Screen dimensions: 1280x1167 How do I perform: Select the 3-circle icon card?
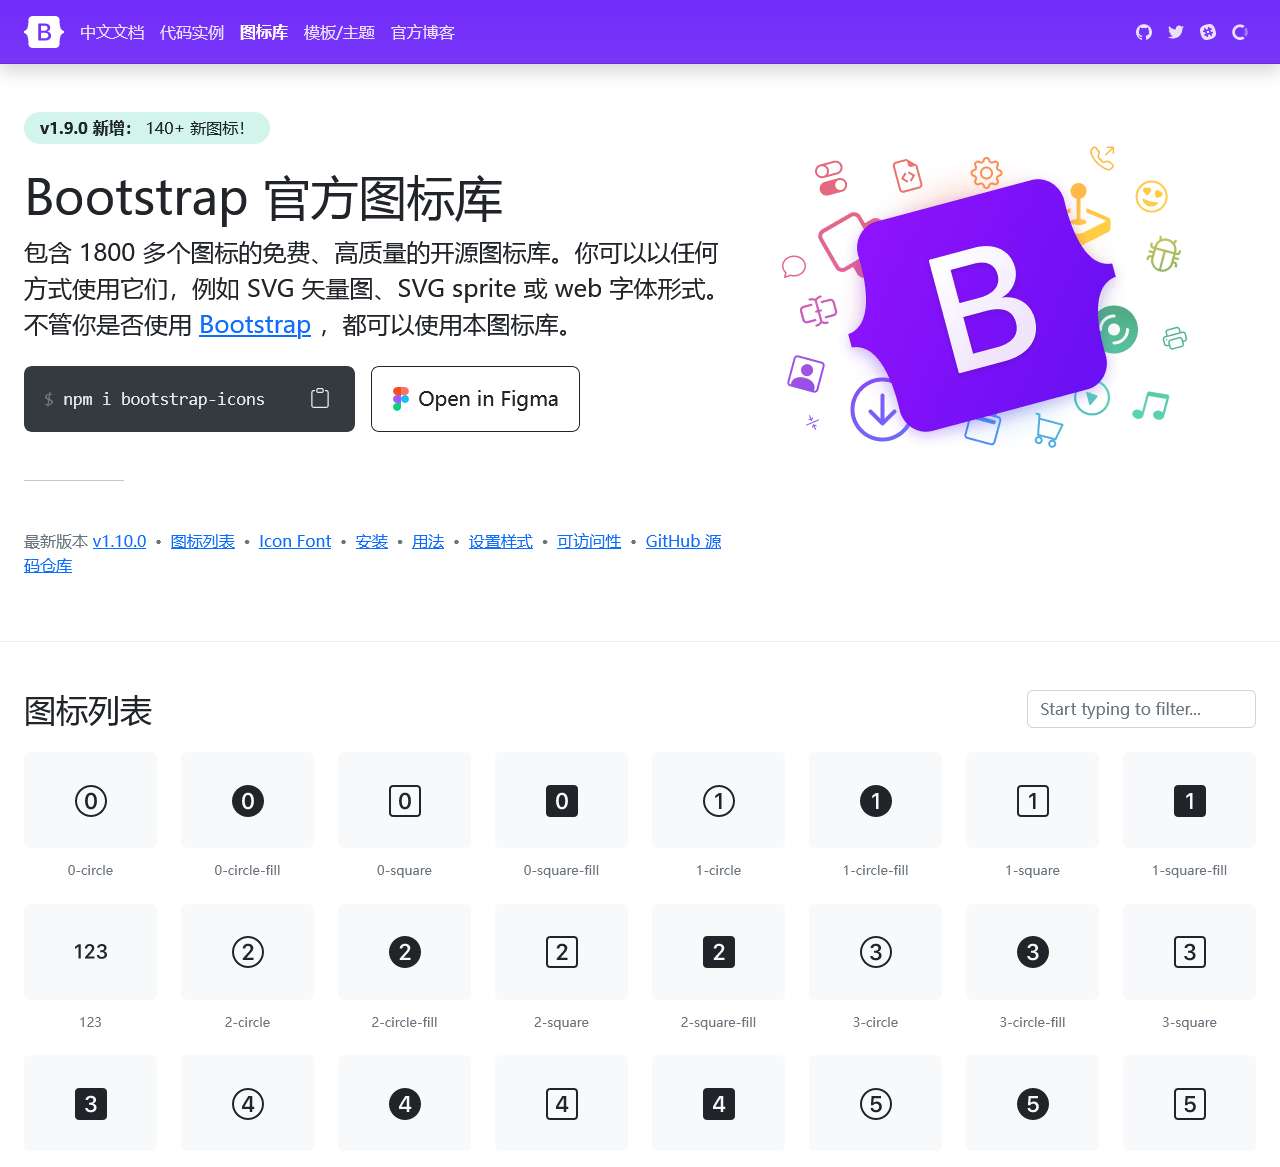876,969
